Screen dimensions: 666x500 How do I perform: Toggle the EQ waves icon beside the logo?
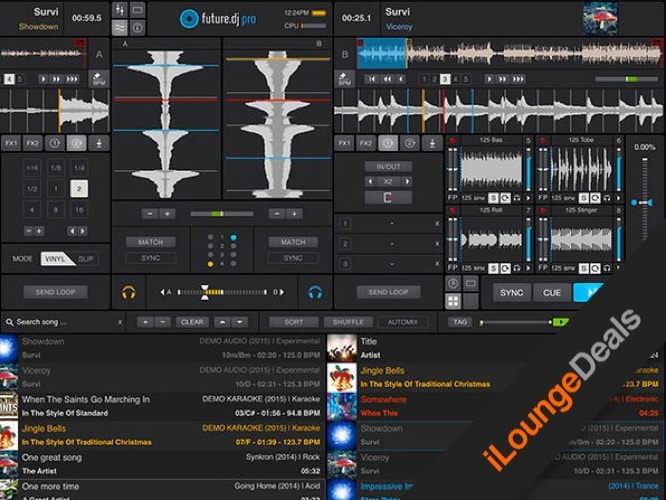click(120, 28)
